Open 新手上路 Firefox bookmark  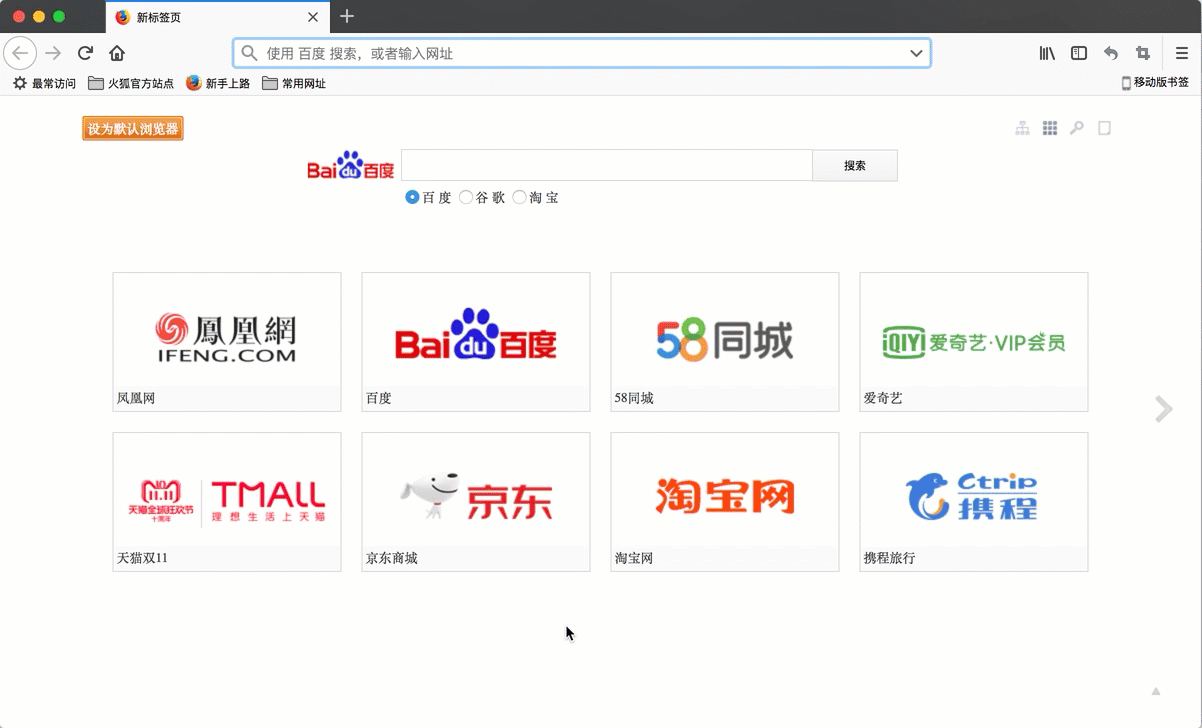[x=218, y=83]
